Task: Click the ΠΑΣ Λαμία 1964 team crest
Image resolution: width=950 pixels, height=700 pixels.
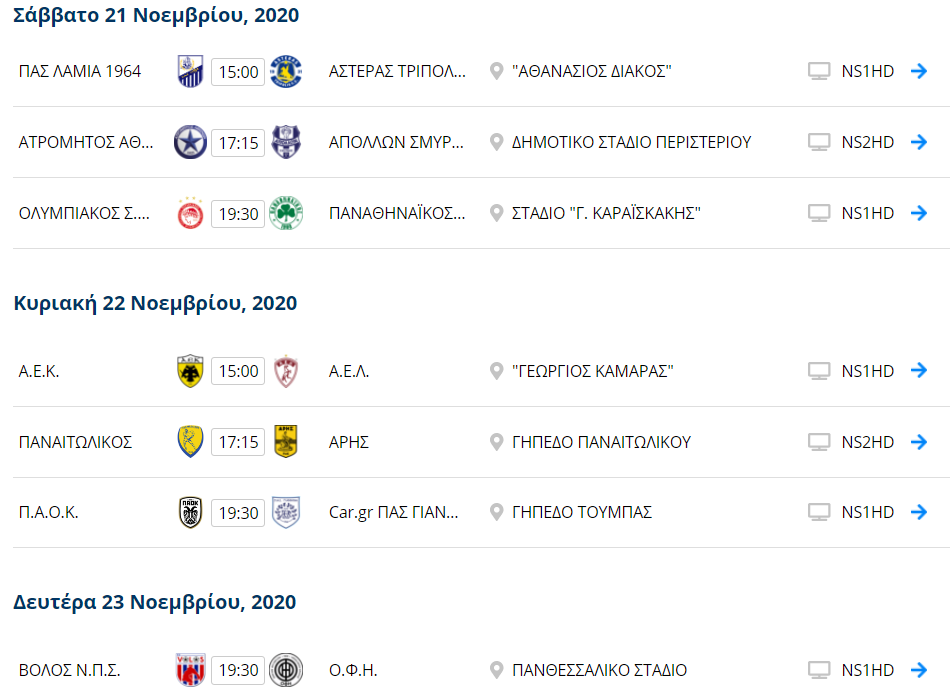Action: pos(189,71)
